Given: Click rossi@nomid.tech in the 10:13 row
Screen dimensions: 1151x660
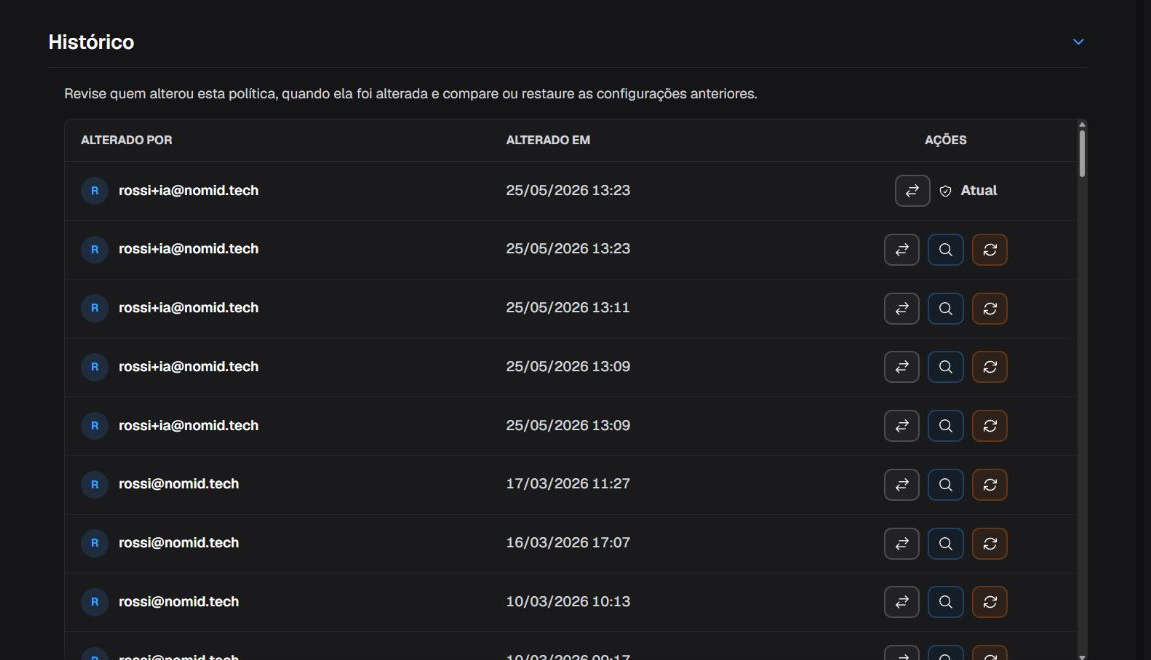Looking at the screenshot, I should (x=178, y=601).
